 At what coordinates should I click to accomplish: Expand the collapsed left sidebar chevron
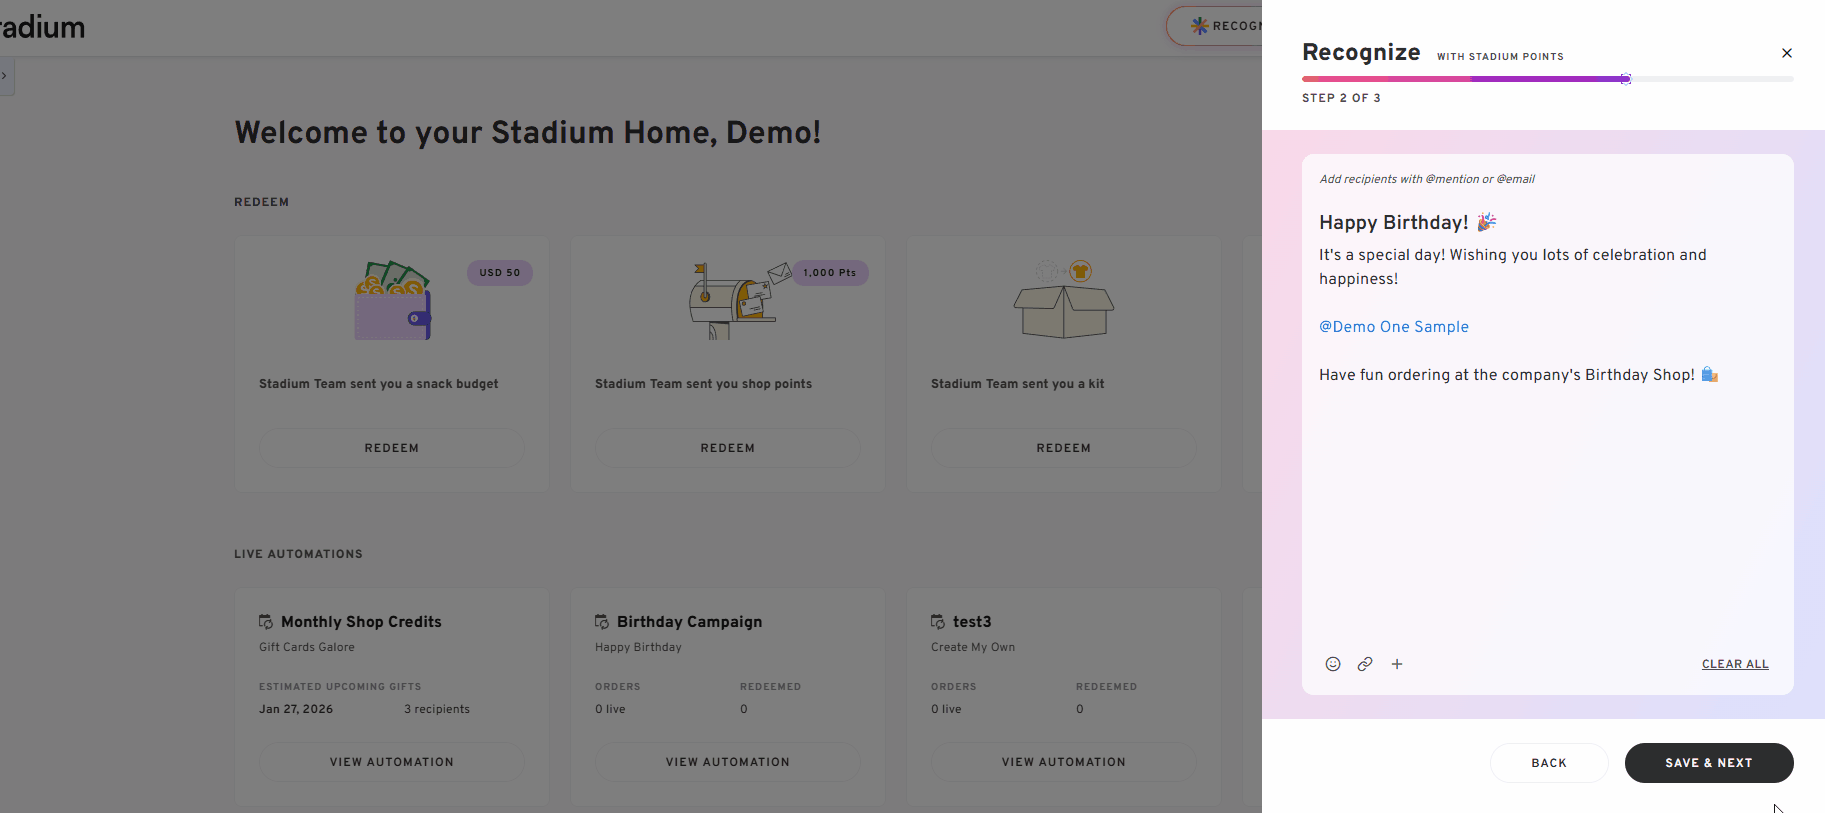click(5, 76)
